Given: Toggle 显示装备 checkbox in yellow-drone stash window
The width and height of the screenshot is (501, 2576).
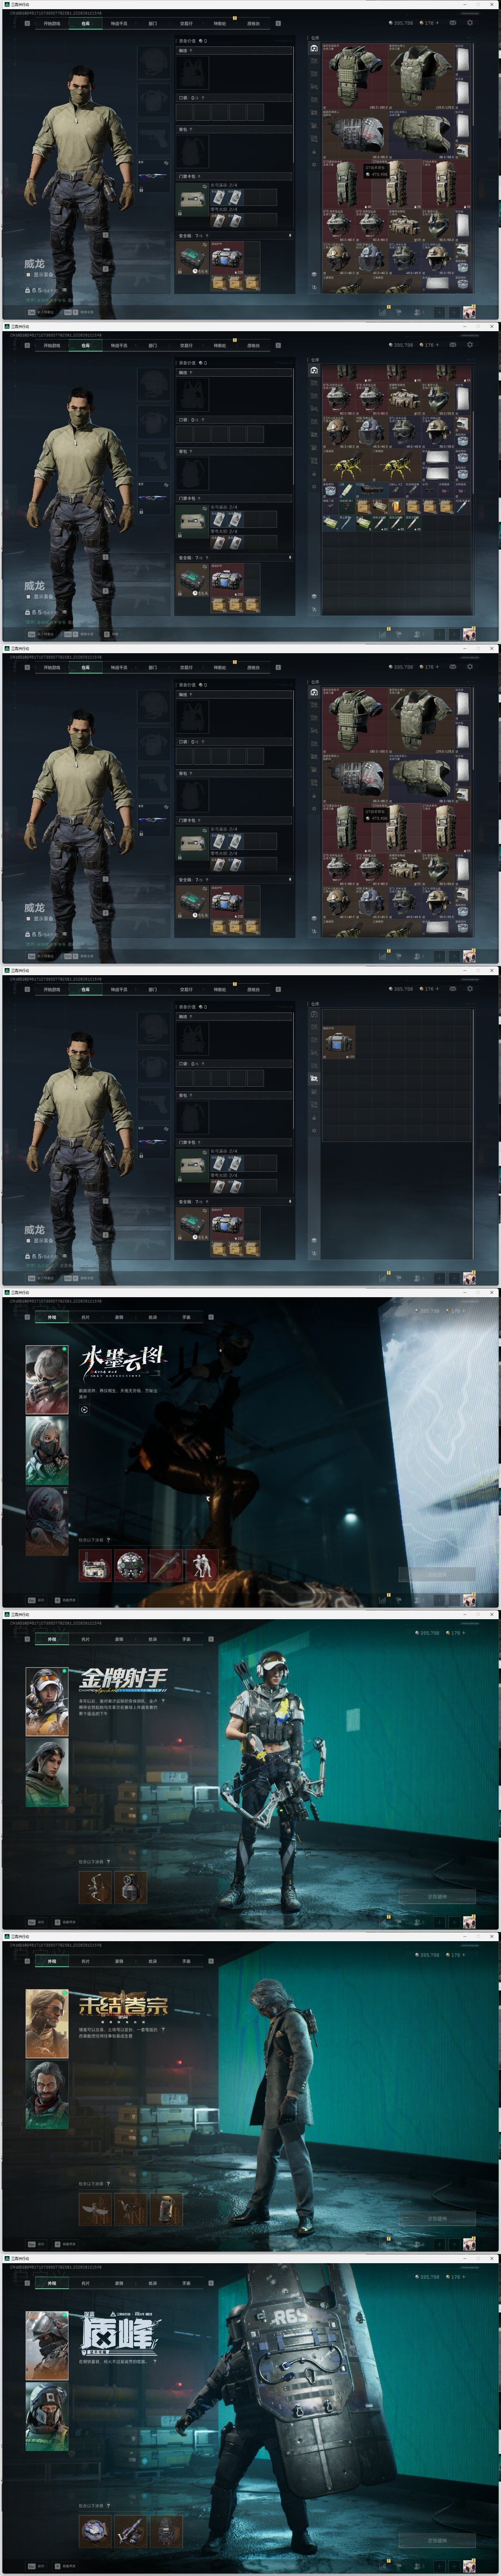Looking at the screenshot, I should click(29, 597).
